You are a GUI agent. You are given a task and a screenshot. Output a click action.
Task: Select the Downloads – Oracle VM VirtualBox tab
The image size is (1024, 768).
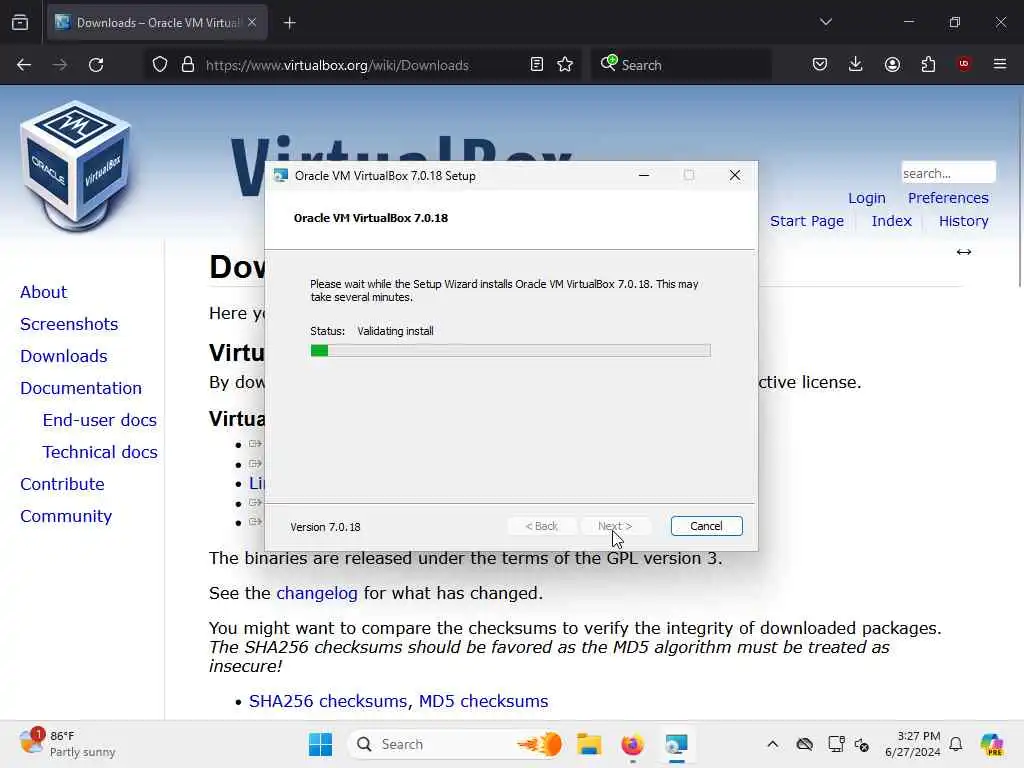157,23
